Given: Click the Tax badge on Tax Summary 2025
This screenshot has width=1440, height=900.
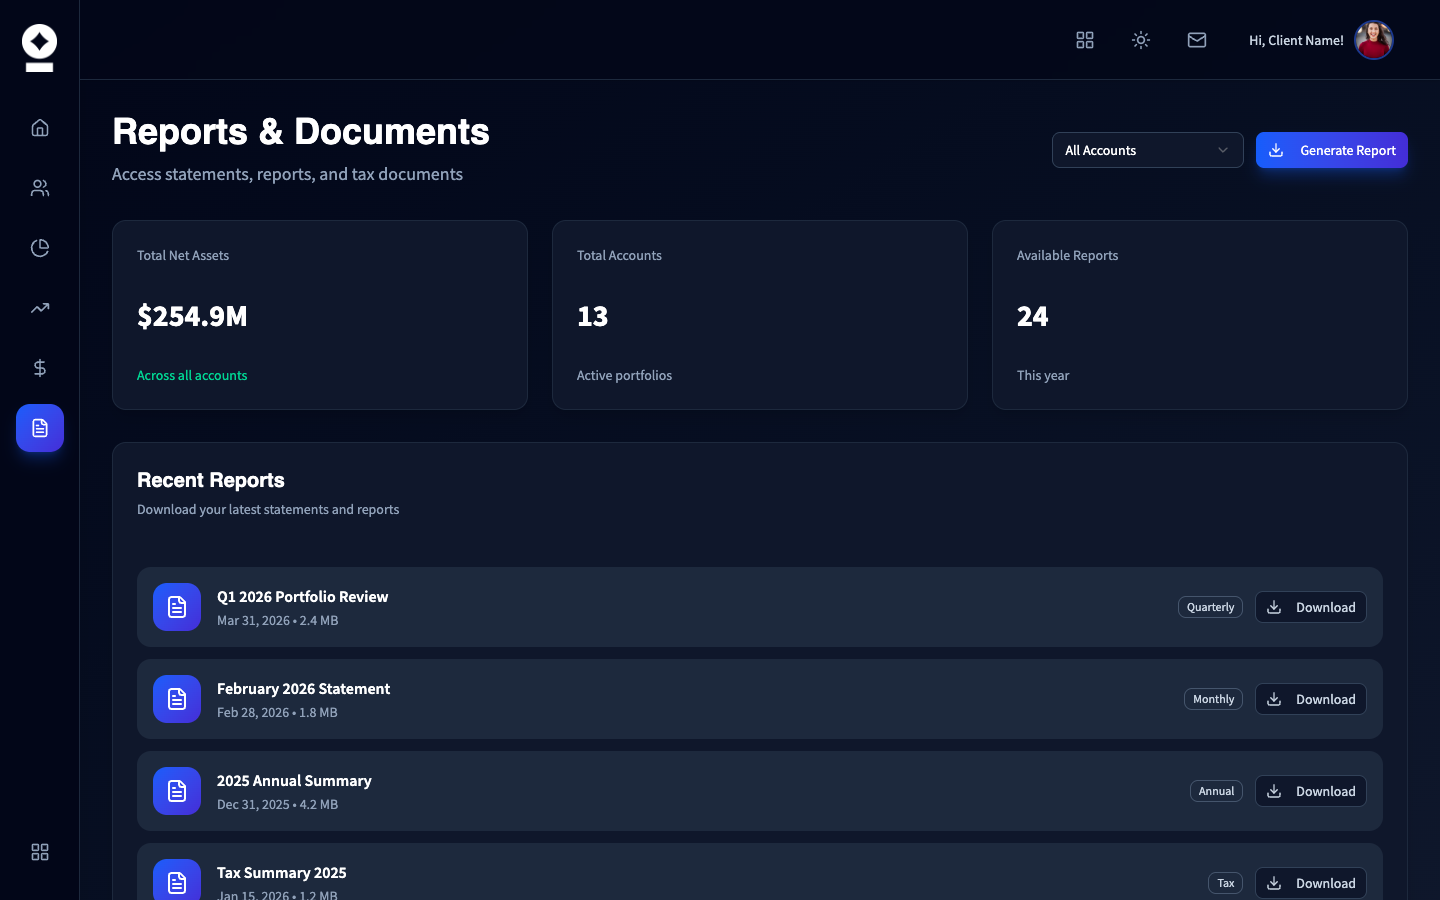Looking at the screenshot, I should coord(1225,883).
